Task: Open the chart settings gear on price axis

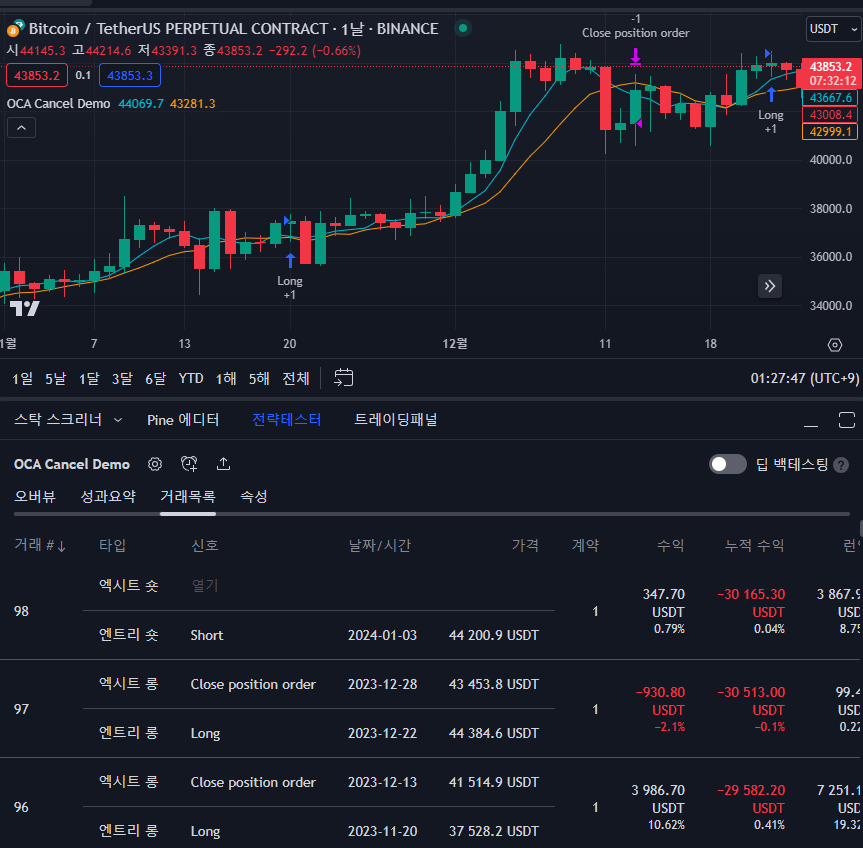Action: pos(835,345)
